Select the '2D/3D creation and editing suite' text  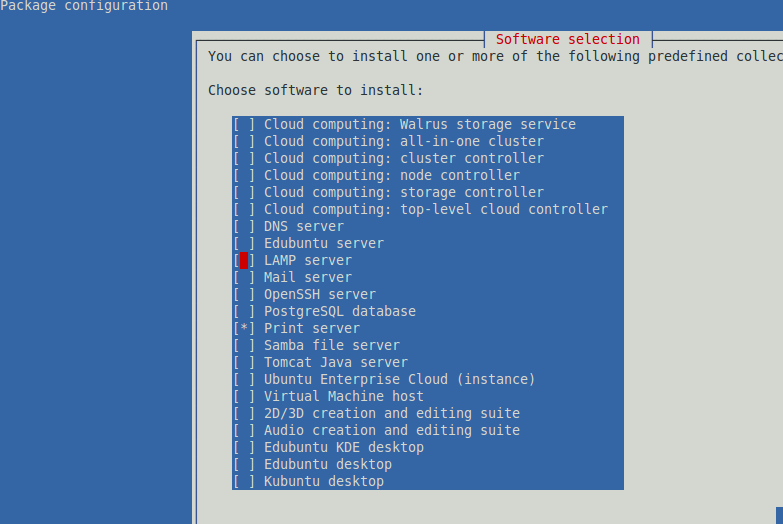point(392,414)
